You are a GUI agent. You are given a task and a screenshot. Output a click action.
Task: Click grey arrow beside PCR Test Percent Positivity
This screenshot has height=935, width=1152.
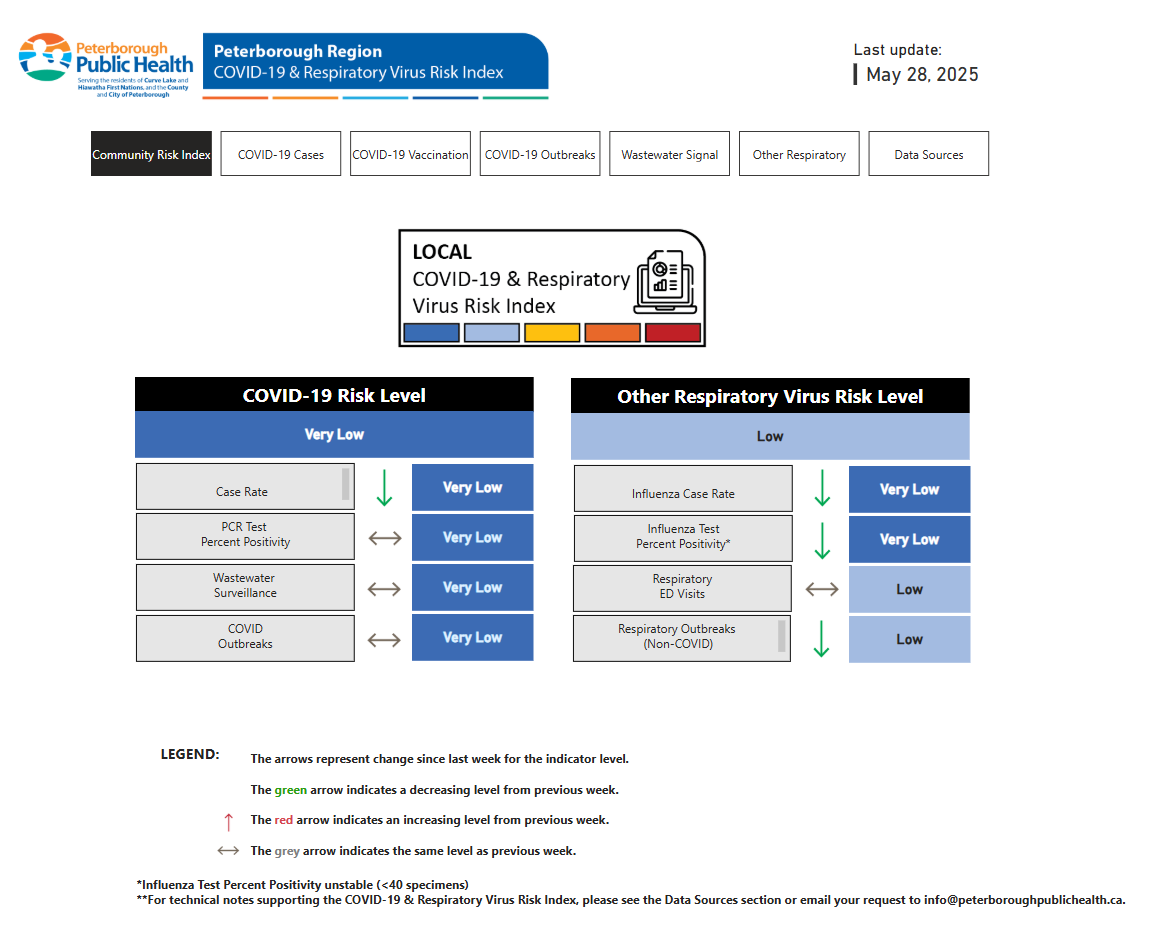coord(385,538)
